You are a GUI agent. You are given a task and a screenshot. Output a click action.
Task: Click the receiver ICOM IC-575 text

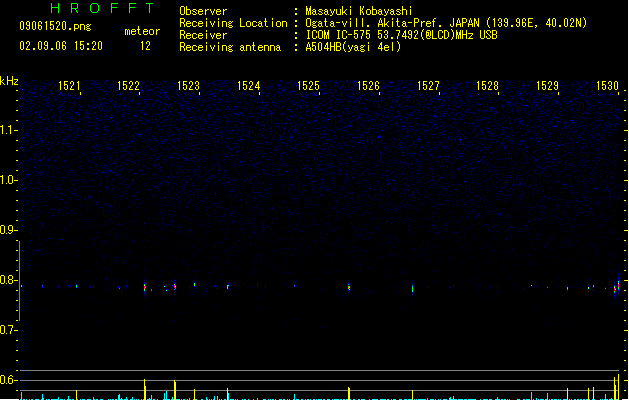click(338, 35)
